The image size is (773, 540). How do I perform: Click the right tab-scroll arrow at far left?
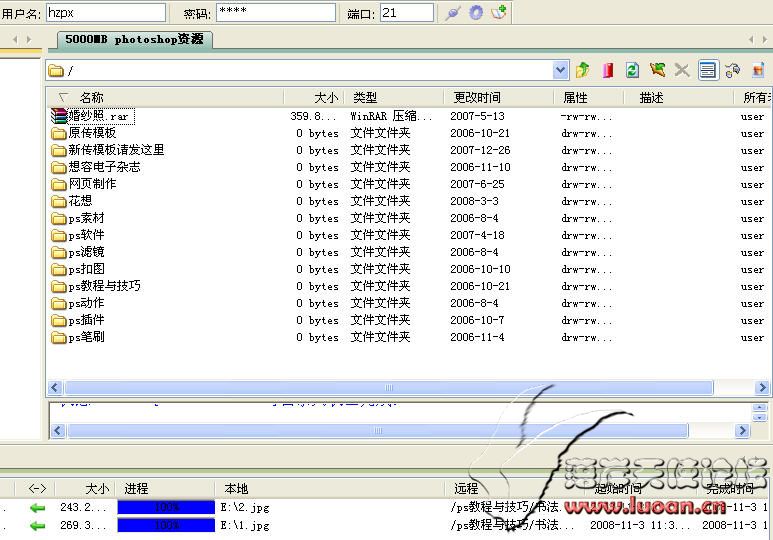pyautogui.click(x=29, y=39)
